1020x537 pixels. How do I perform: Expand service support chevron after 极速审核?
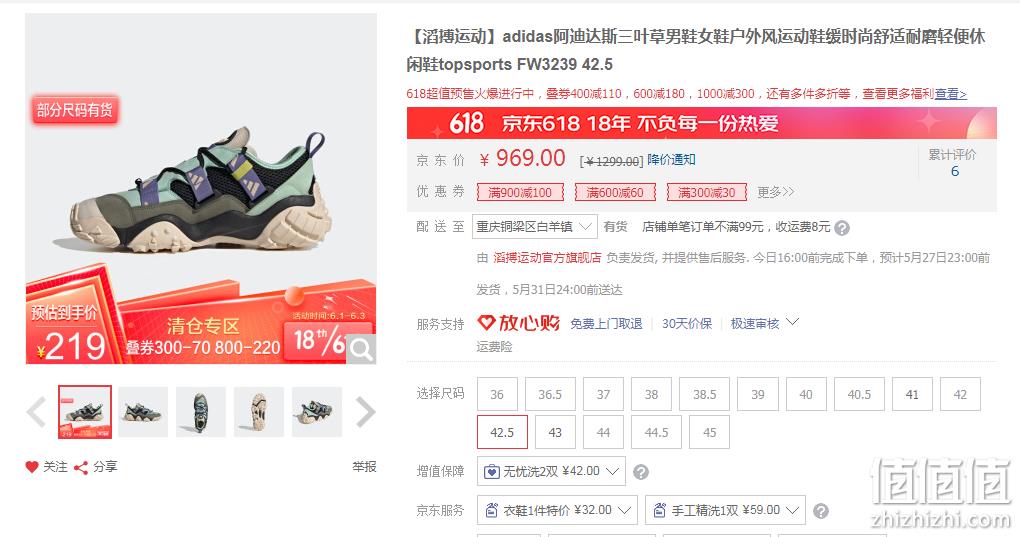pos(792,322)
